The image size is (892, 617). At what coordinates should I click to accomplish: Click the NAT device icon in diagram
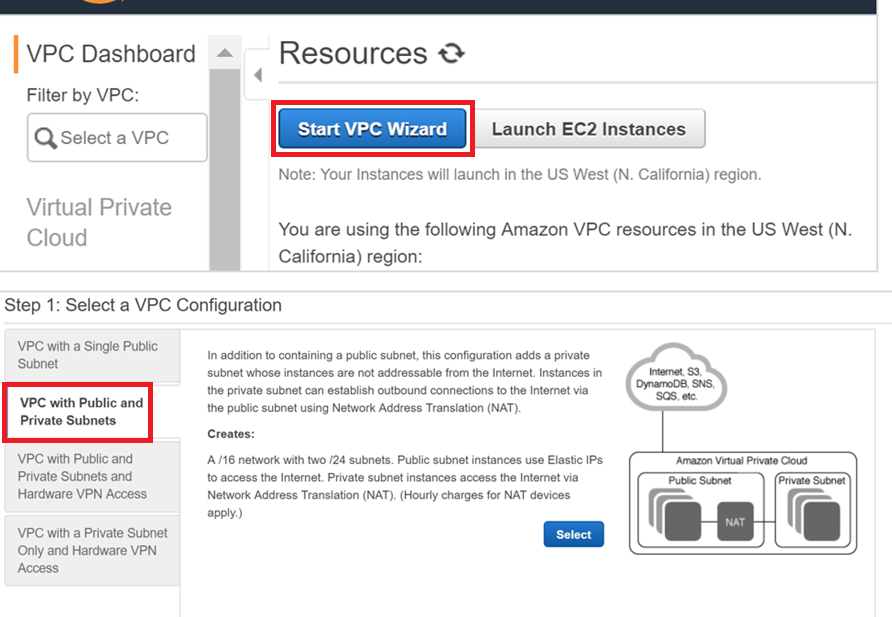tap(735, 521)
